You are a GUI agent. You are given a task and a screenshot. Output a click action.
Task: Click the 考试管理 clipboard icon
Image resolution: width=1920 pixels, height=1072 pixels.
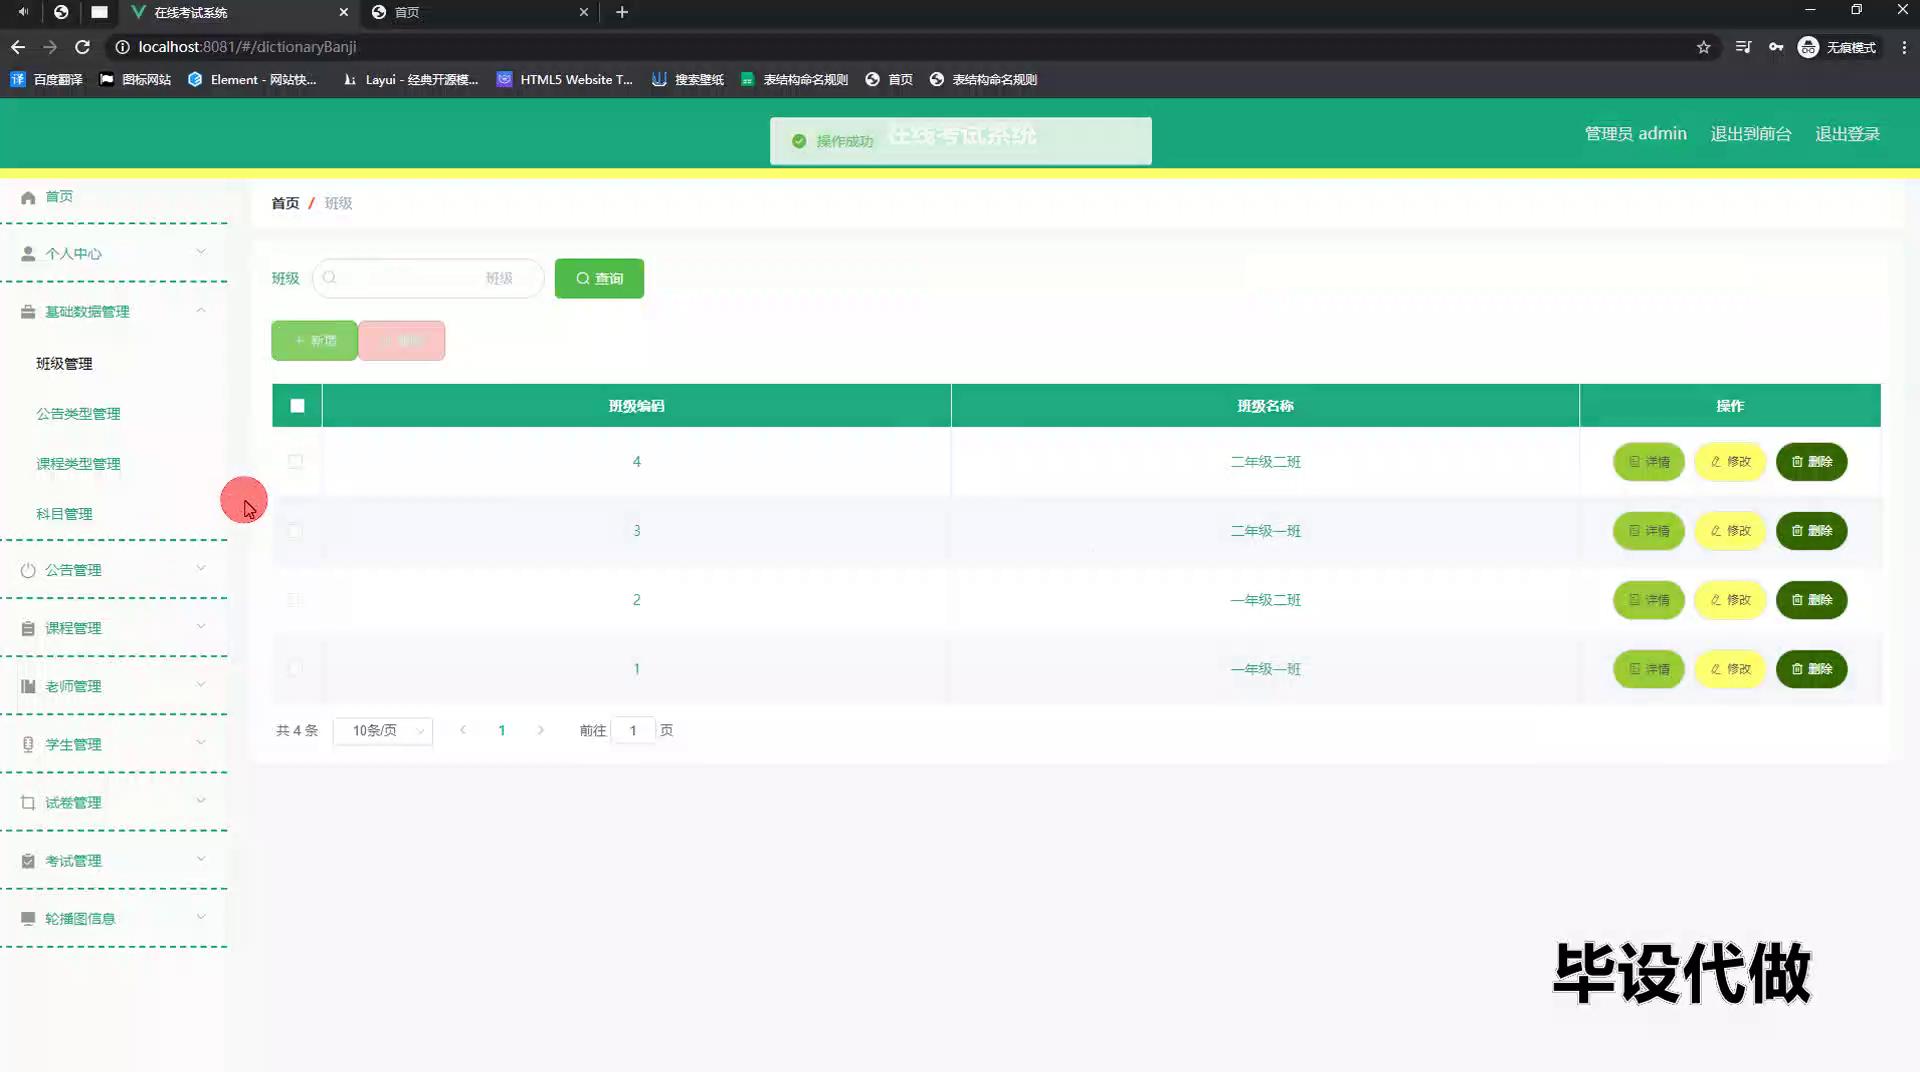pyautogui.click(x=28, y=861)
